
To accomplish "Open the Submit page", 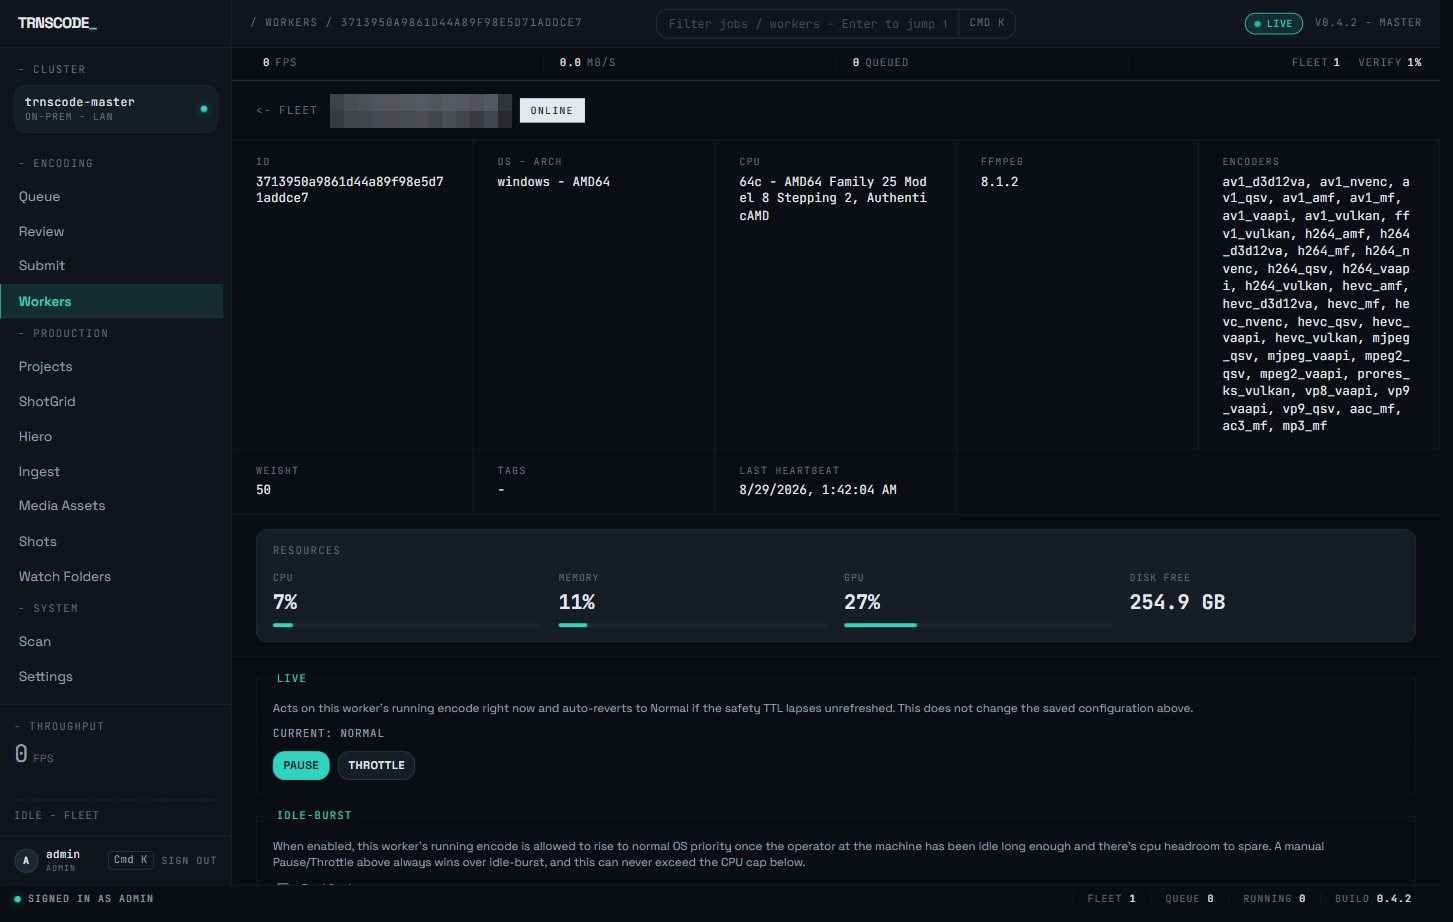I will click(x=111, y=266).
